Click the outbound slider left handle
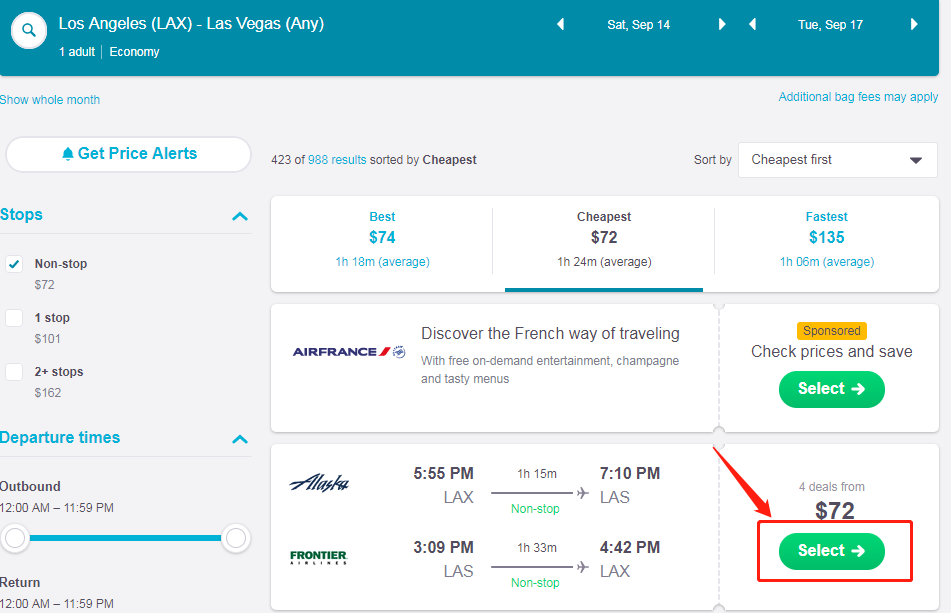The height and width of the screenshot is (613, 951). click(x=15, y=538)
